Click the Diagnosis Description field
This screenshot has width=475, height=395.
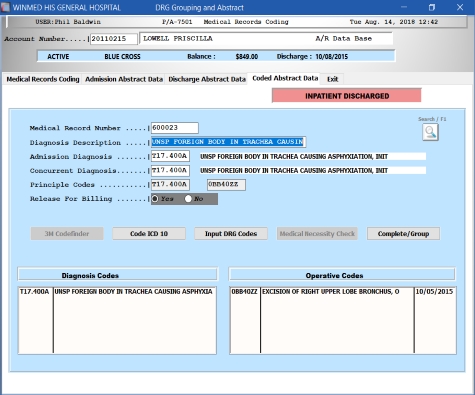pyautogui.click(x=228, y=142)
